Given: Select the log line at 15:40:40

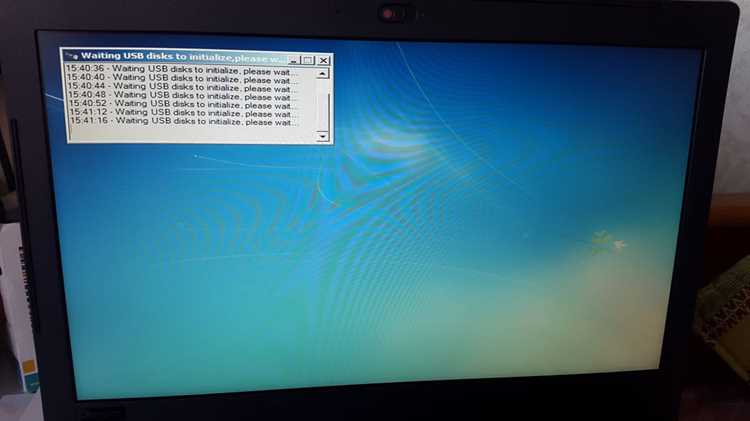Looking at the screenshot, I should [x=181, y=78].
